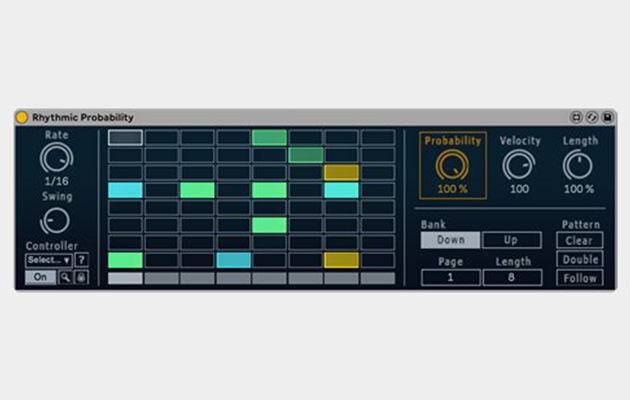This screenshot has height=400, width=630.
Task: Toggle the On button off
Action: (x=40, y=277)
